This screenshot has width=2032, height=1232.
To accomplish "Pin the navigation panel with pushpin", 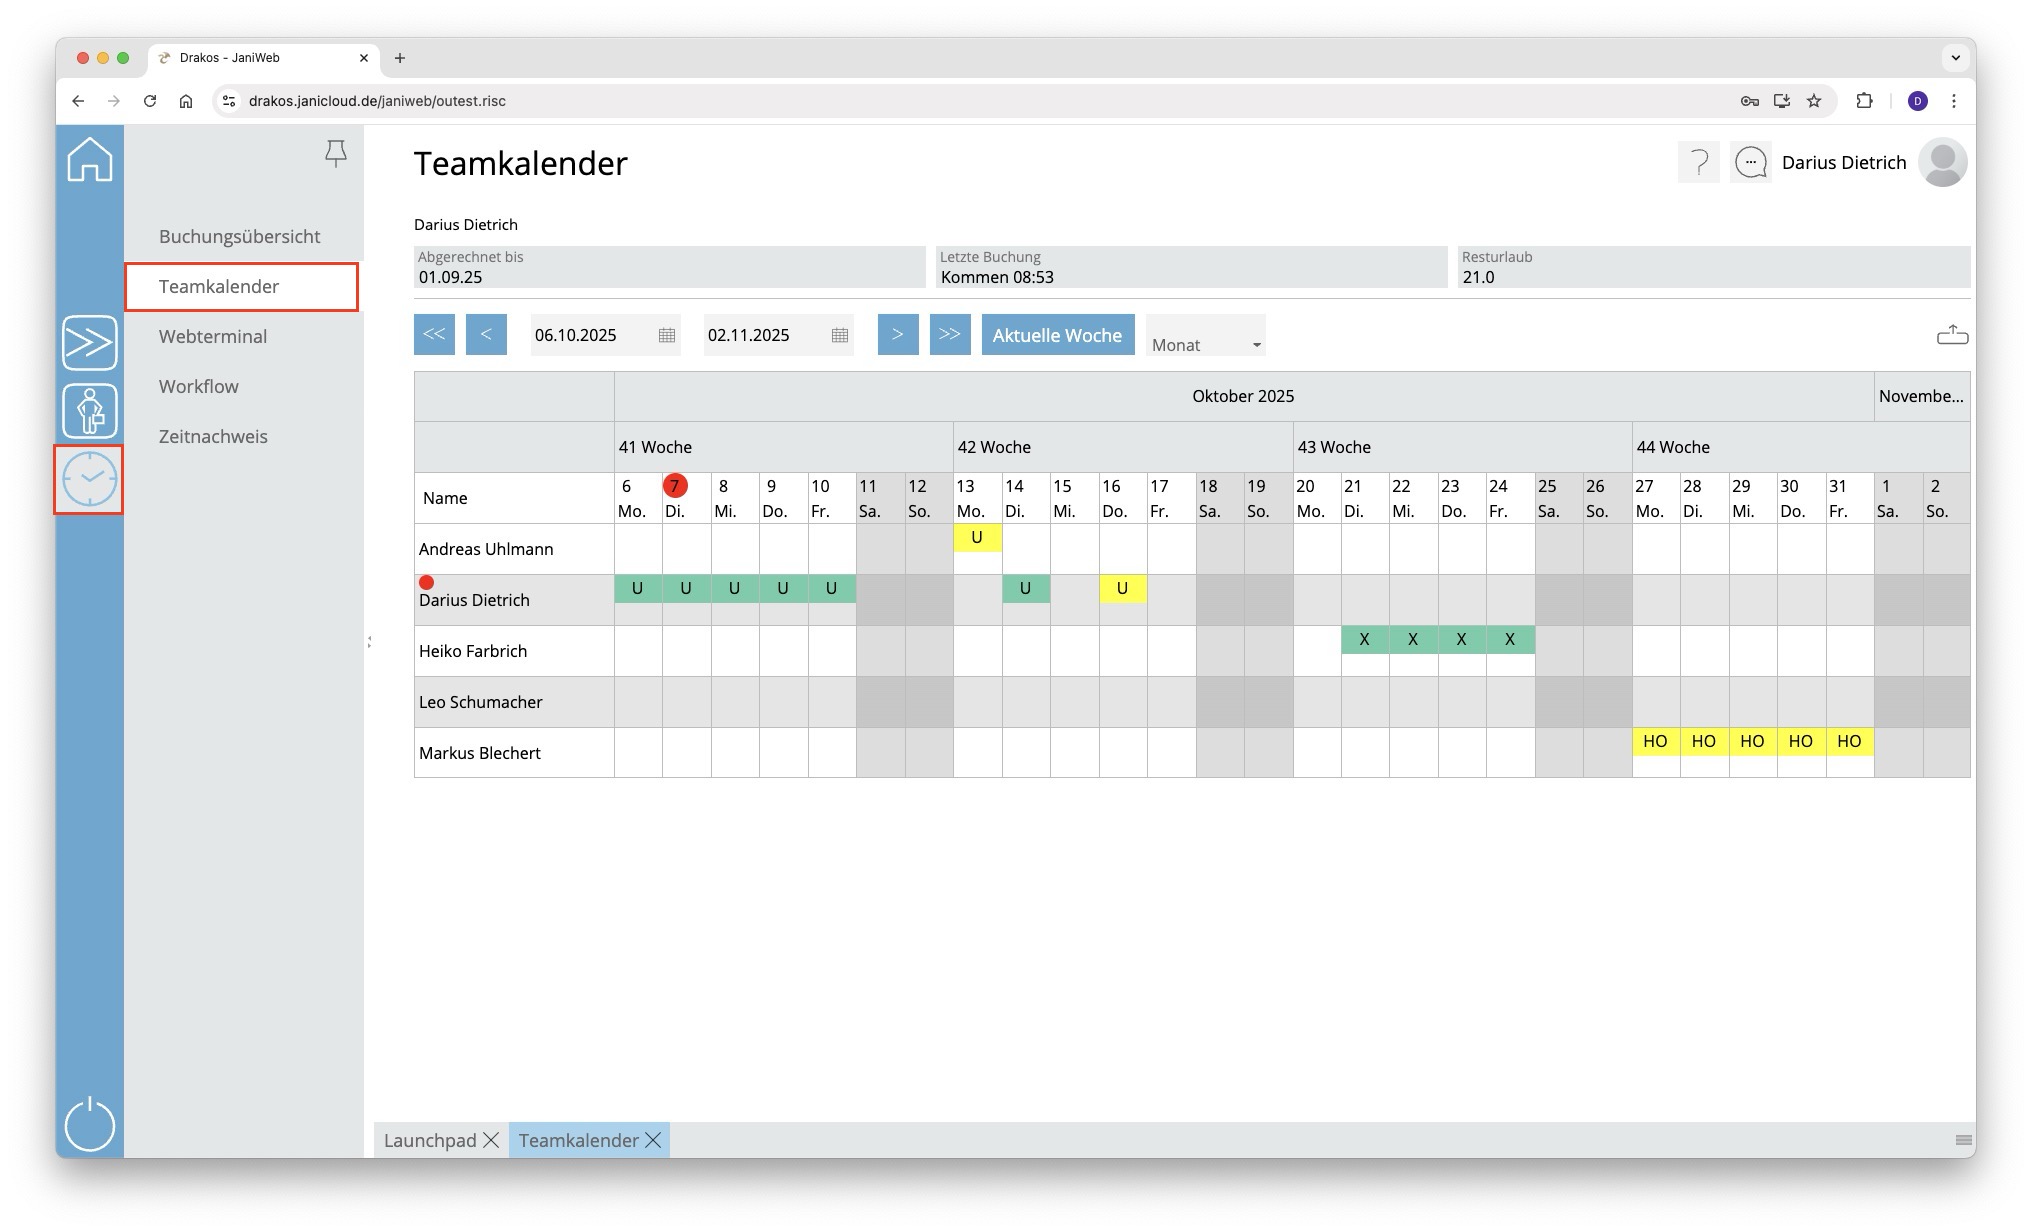I will (336, 153).
